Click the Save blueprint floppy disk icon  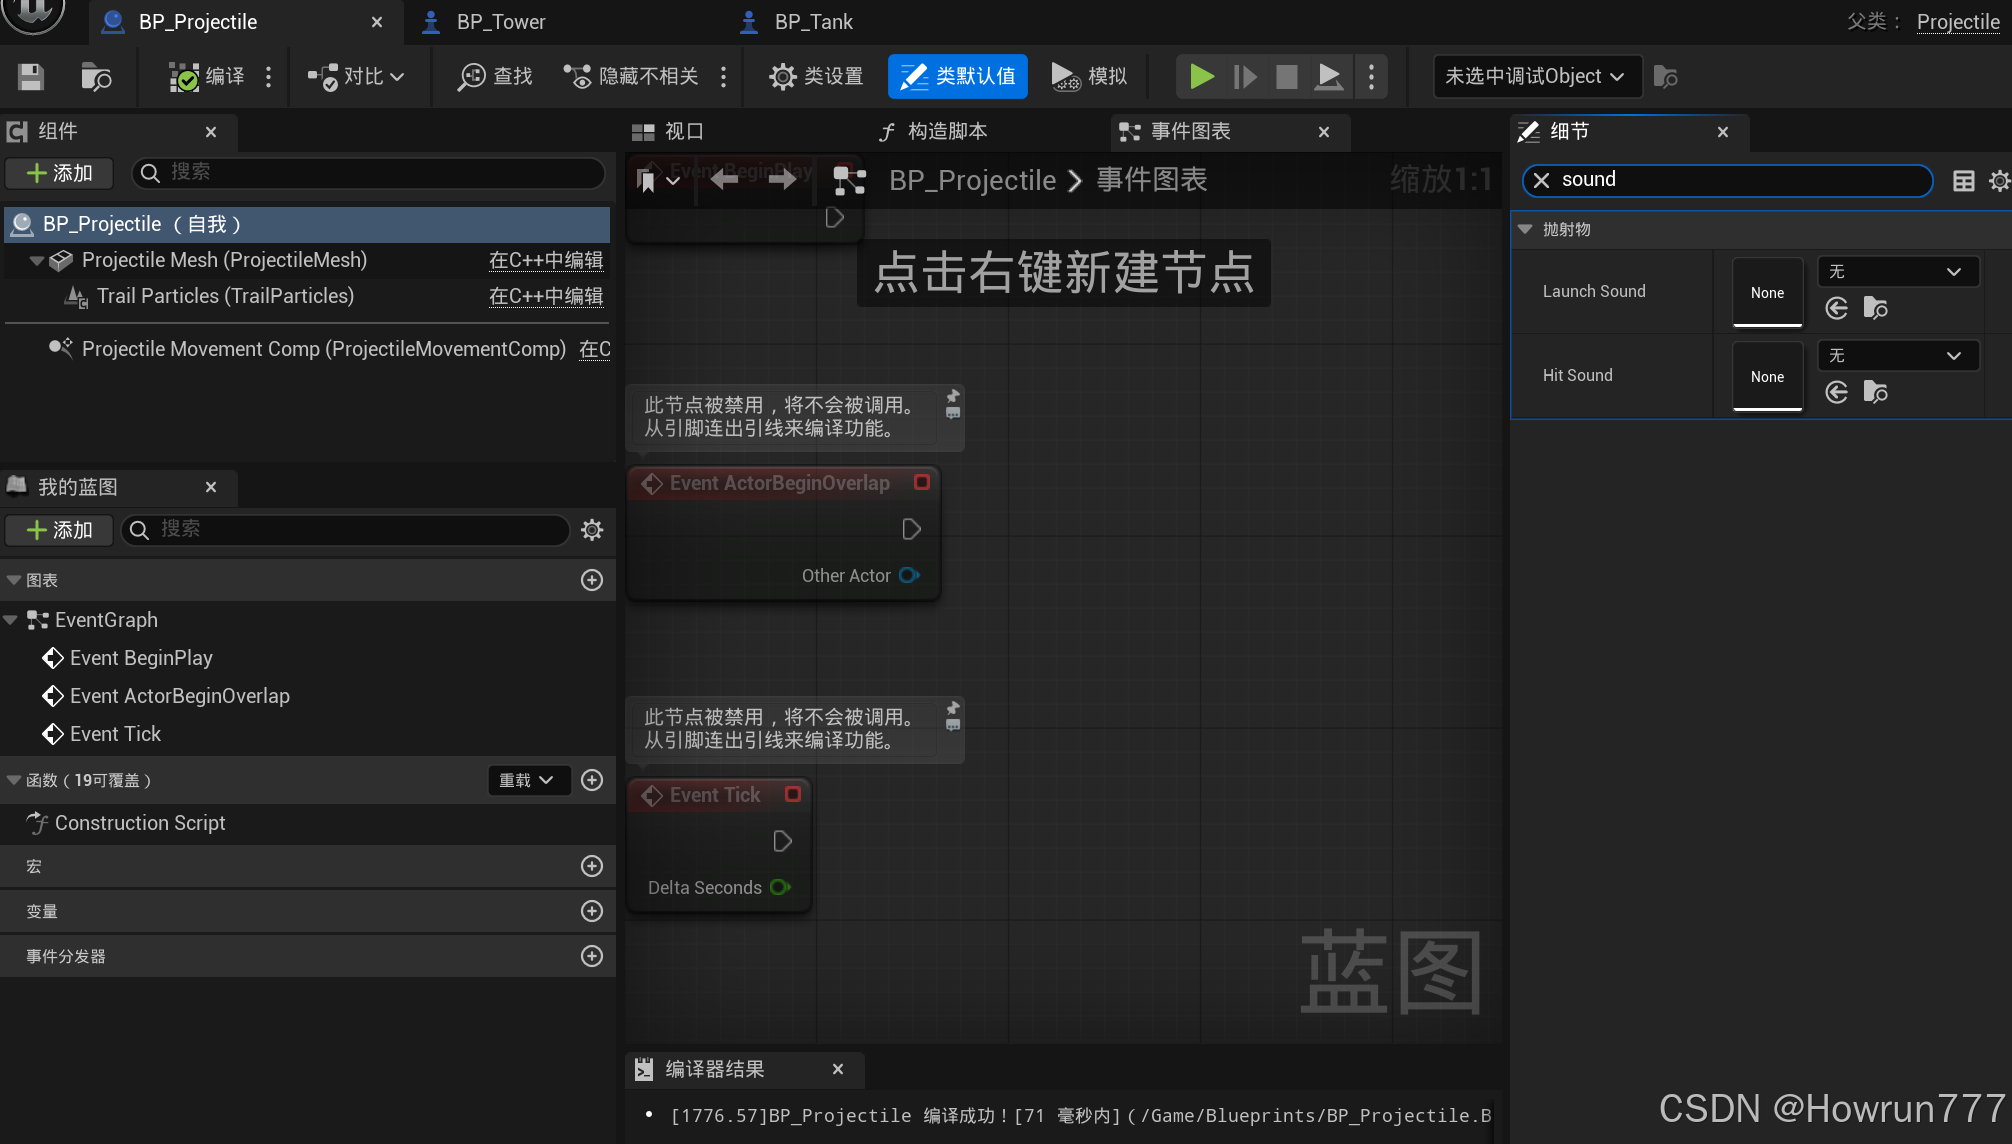[31, 77]
